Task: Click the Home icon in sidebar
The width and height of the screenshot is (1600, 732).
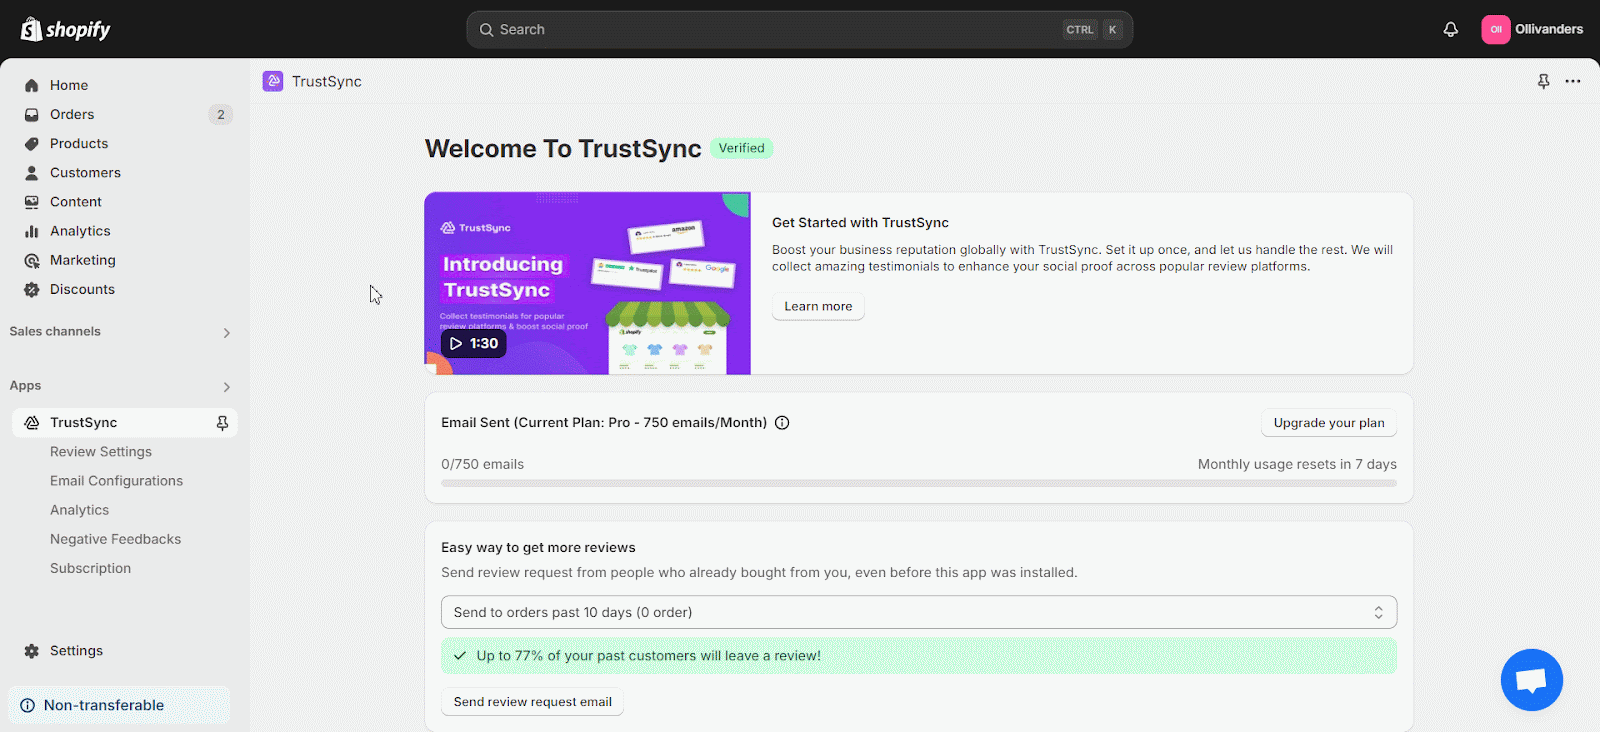Action: [32, 85]
